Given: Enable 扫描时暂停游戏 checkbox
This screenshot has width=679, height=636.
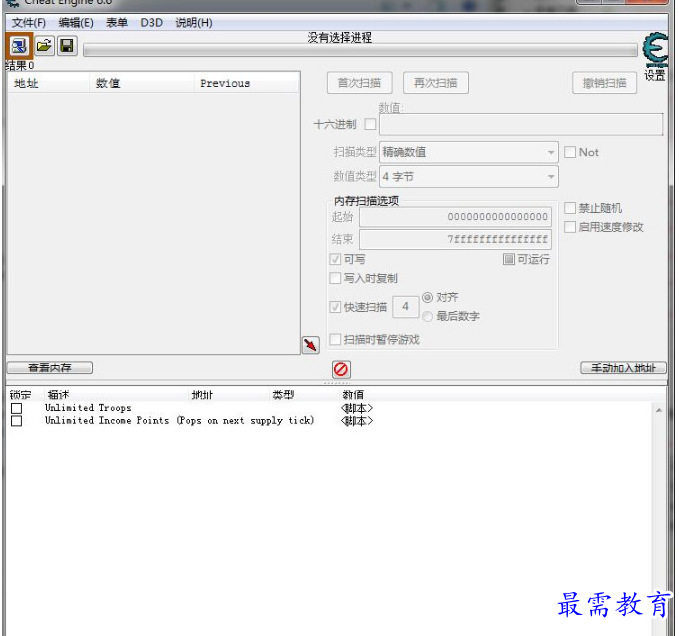Looking at the screenshot, I should pyautogui.click(x=335, y=339).
